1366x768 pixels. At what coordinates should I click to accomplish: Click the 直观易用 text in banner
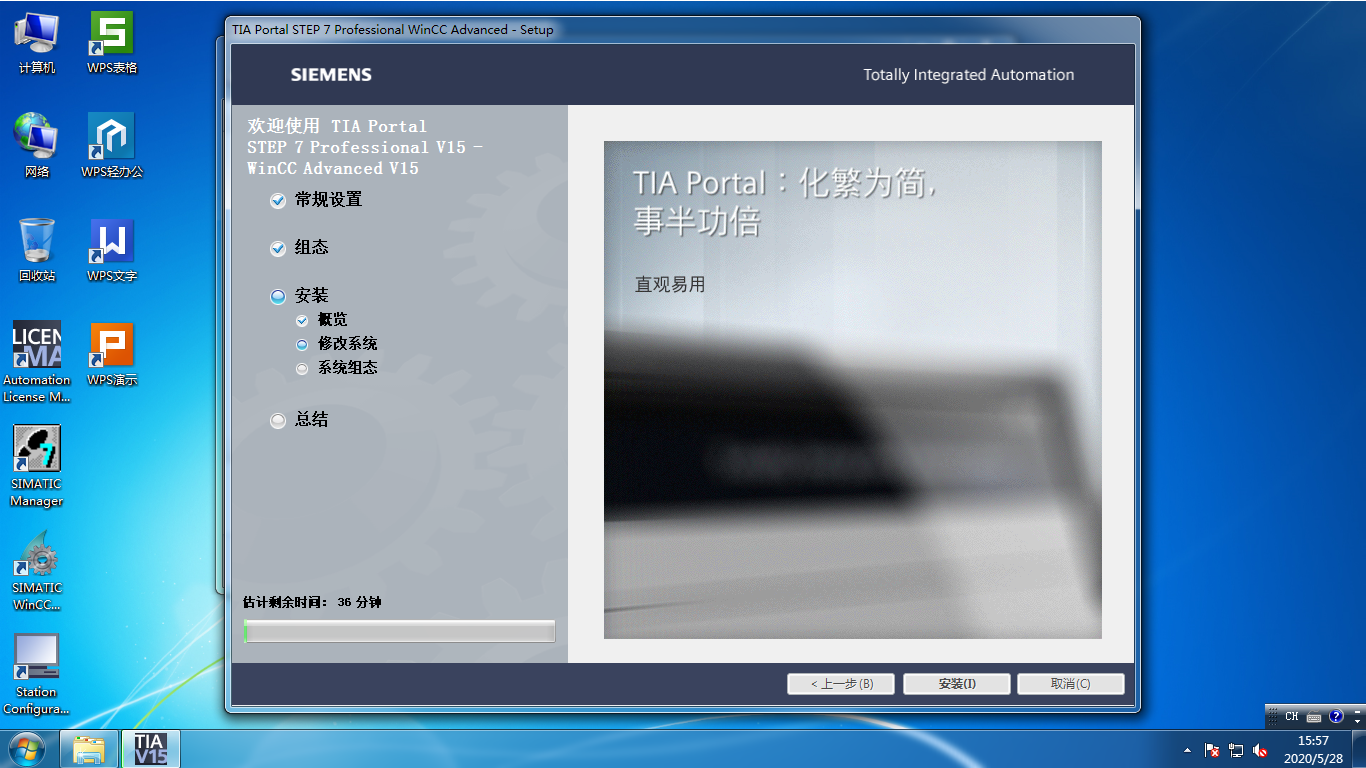[x=670, y=285]
